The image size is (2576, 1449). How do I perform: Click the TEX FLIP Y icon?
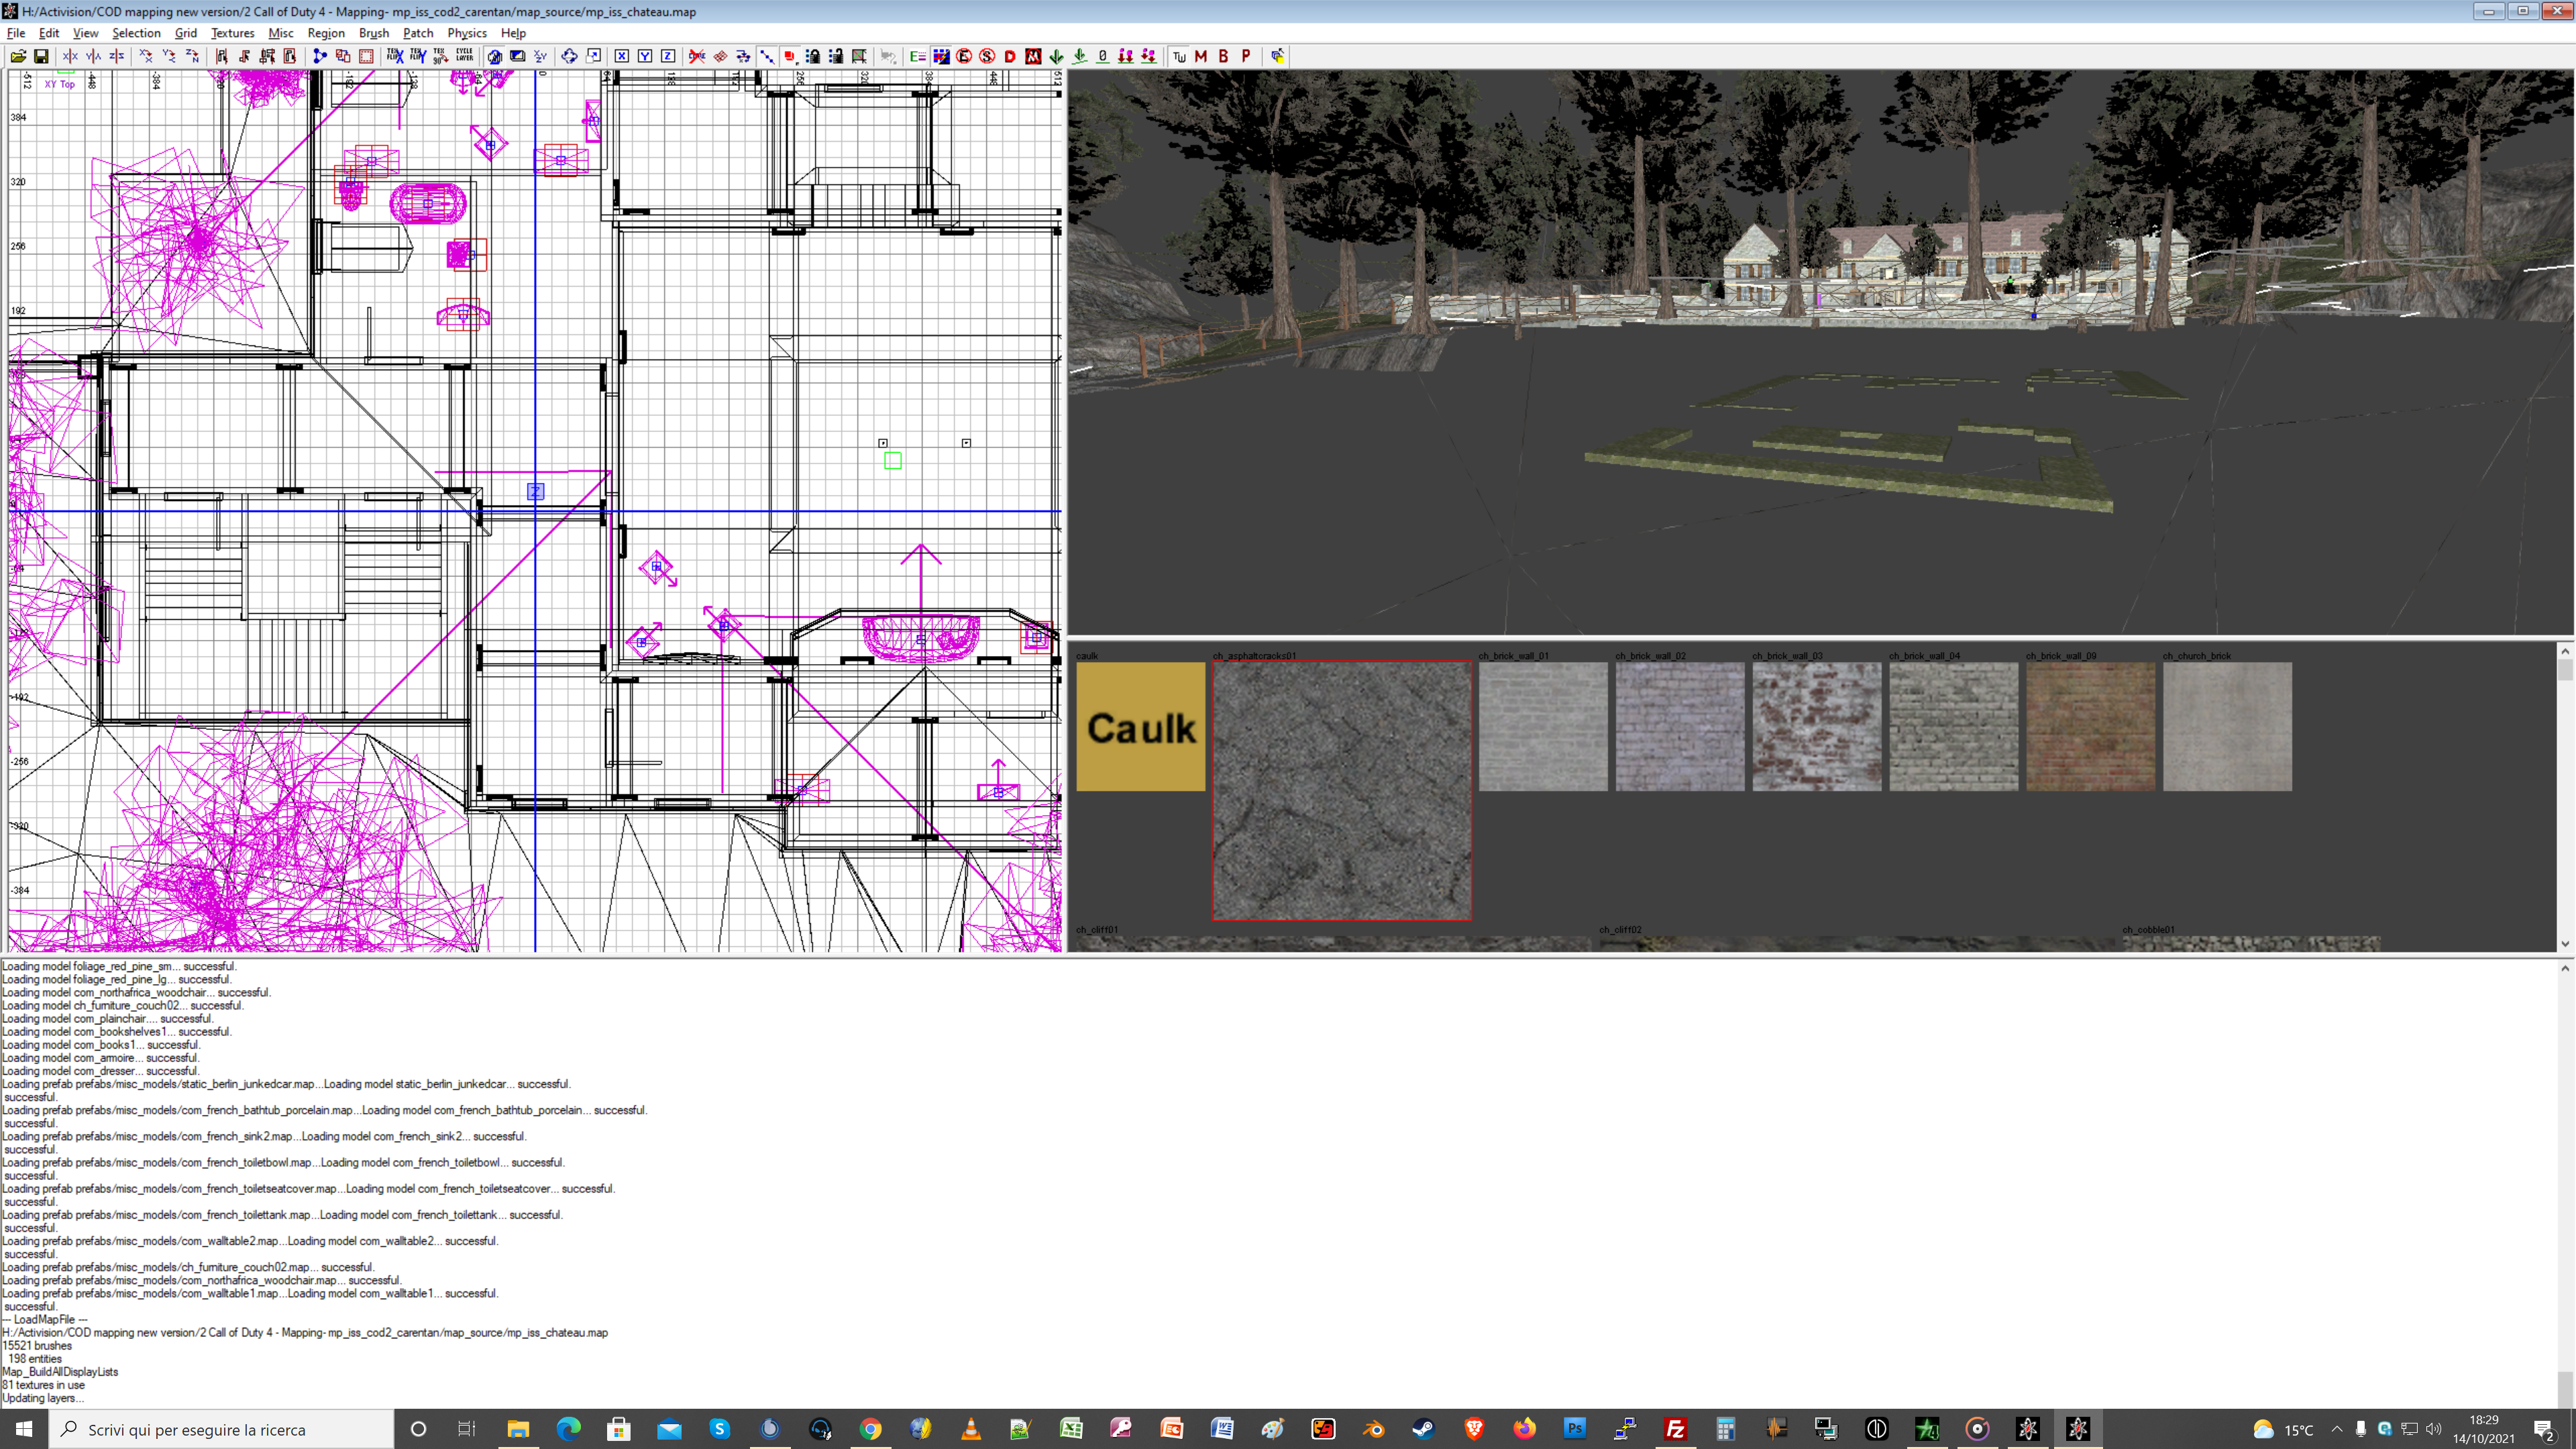(418, 56)
